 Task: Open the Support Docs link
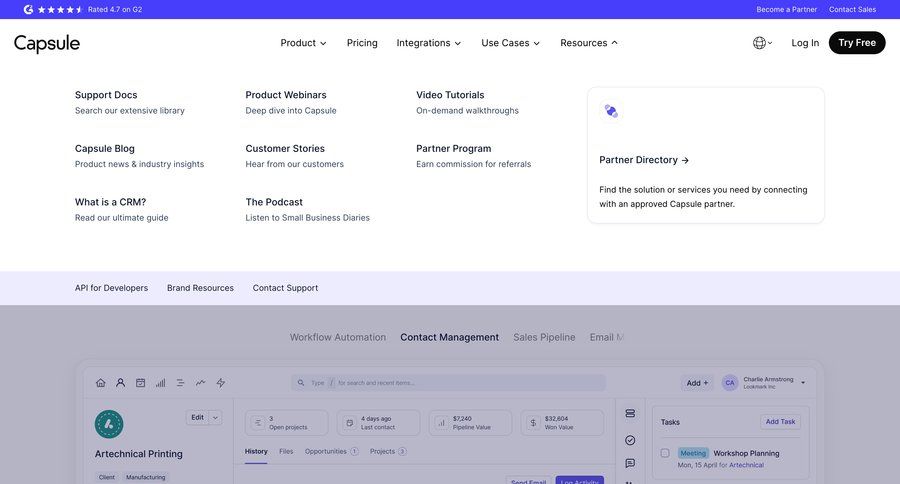(x=106, y=95)
